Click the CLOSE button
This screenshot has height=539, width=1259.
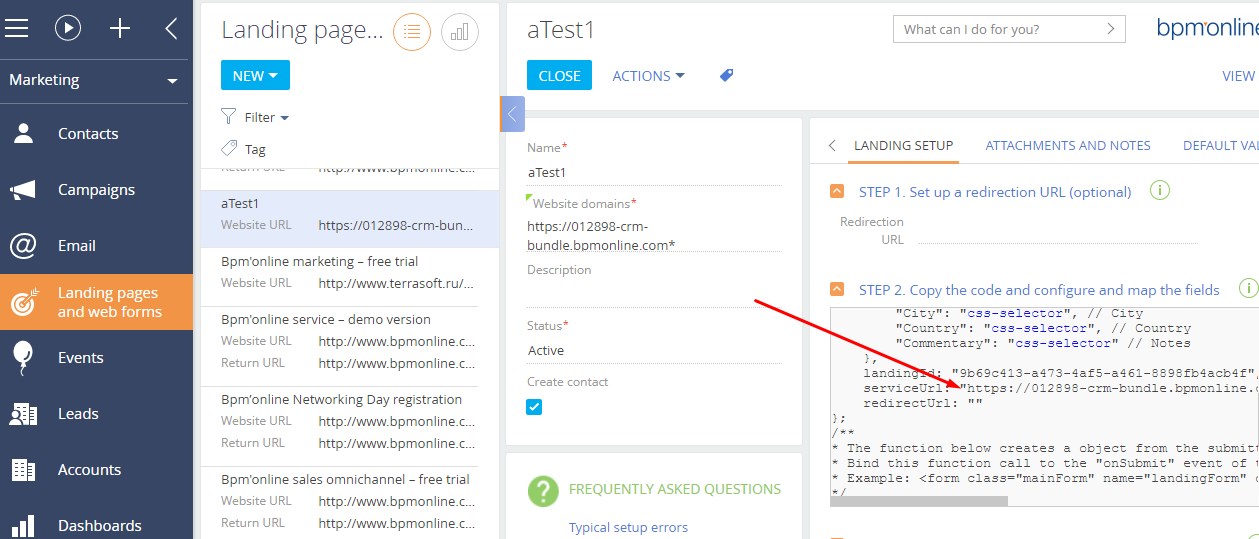point(559,76)
